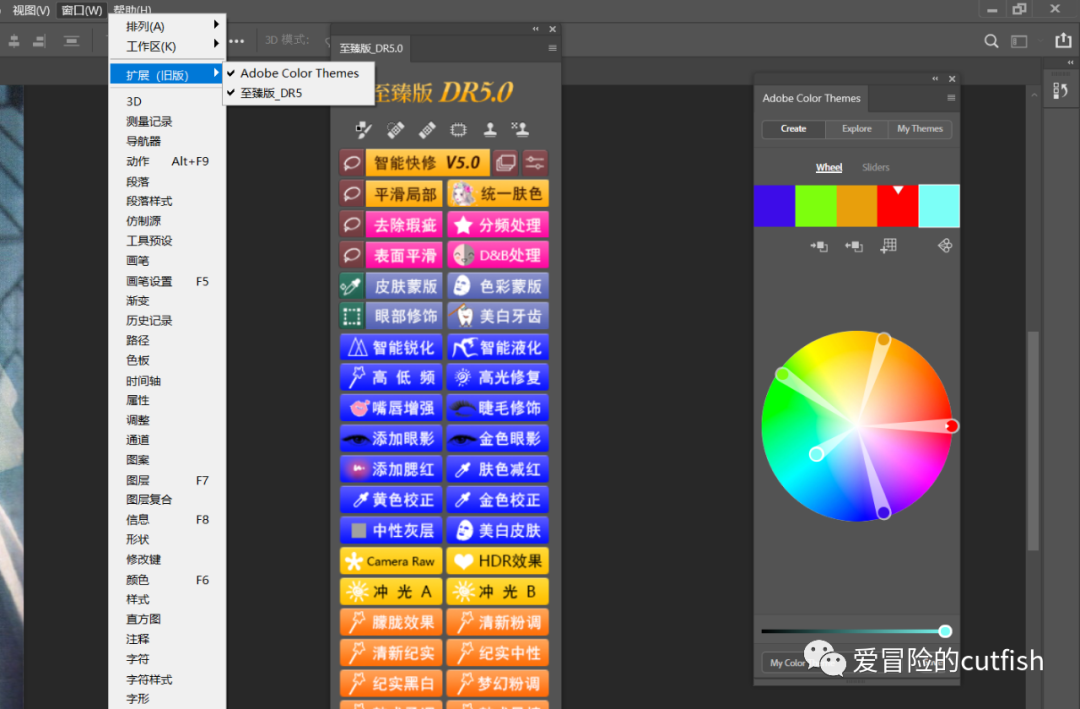Click the 智能锐化 button
The image size is (1080, 709).
391,347
